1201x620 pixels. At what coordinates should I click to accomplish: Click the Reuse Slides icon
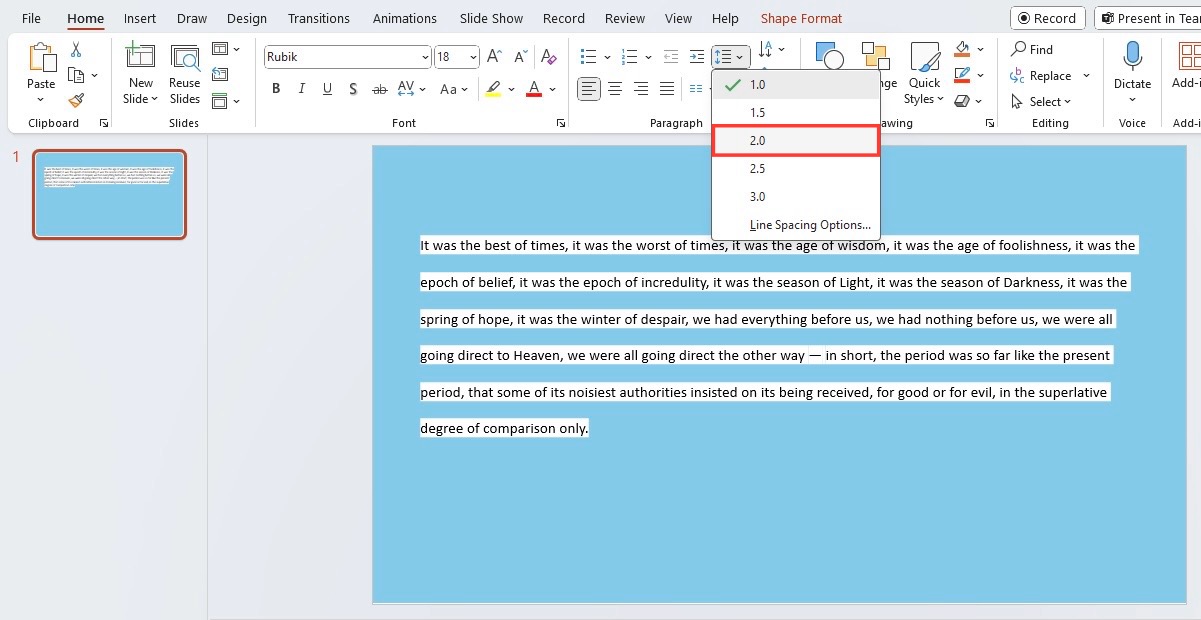[184, 62]
